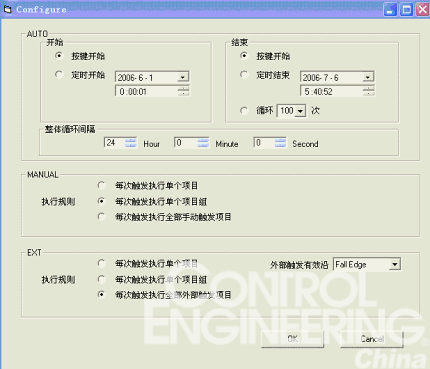Choose EXT 每次触发执行单个项目组 radio

(x=102, y=279)
